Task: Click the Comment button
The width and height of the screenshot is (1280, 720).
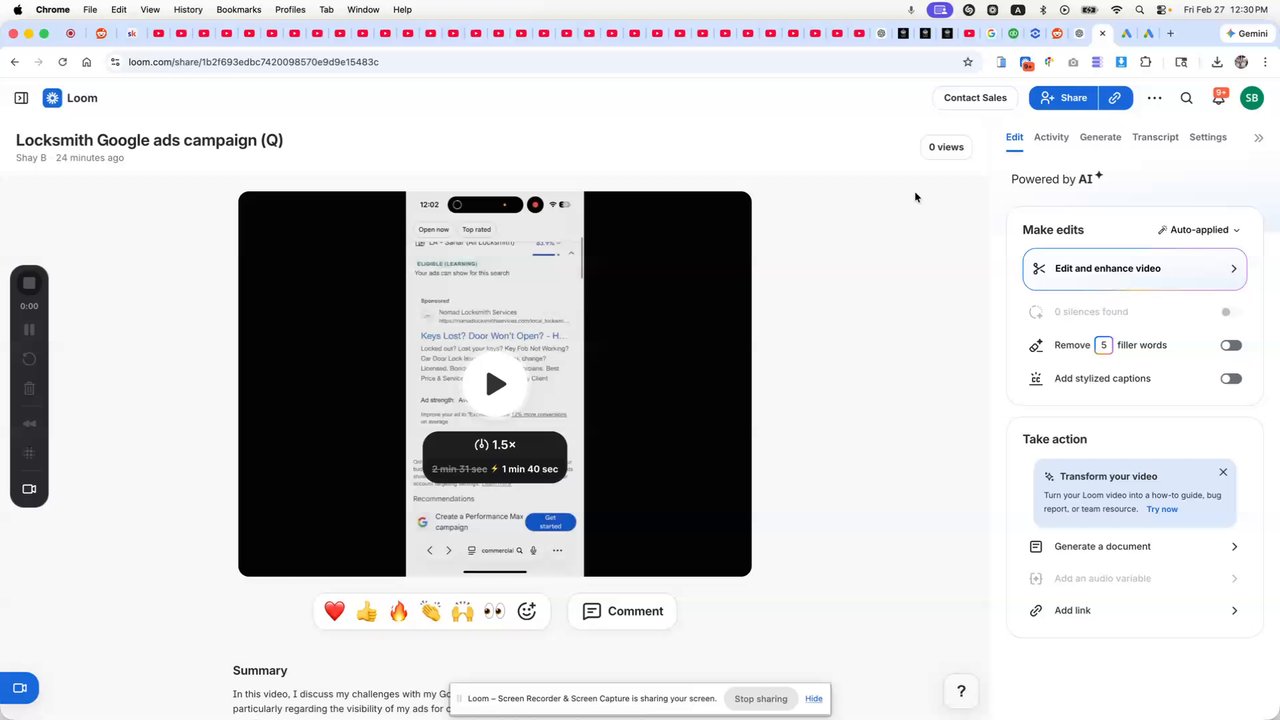Action: click(622, 611)
